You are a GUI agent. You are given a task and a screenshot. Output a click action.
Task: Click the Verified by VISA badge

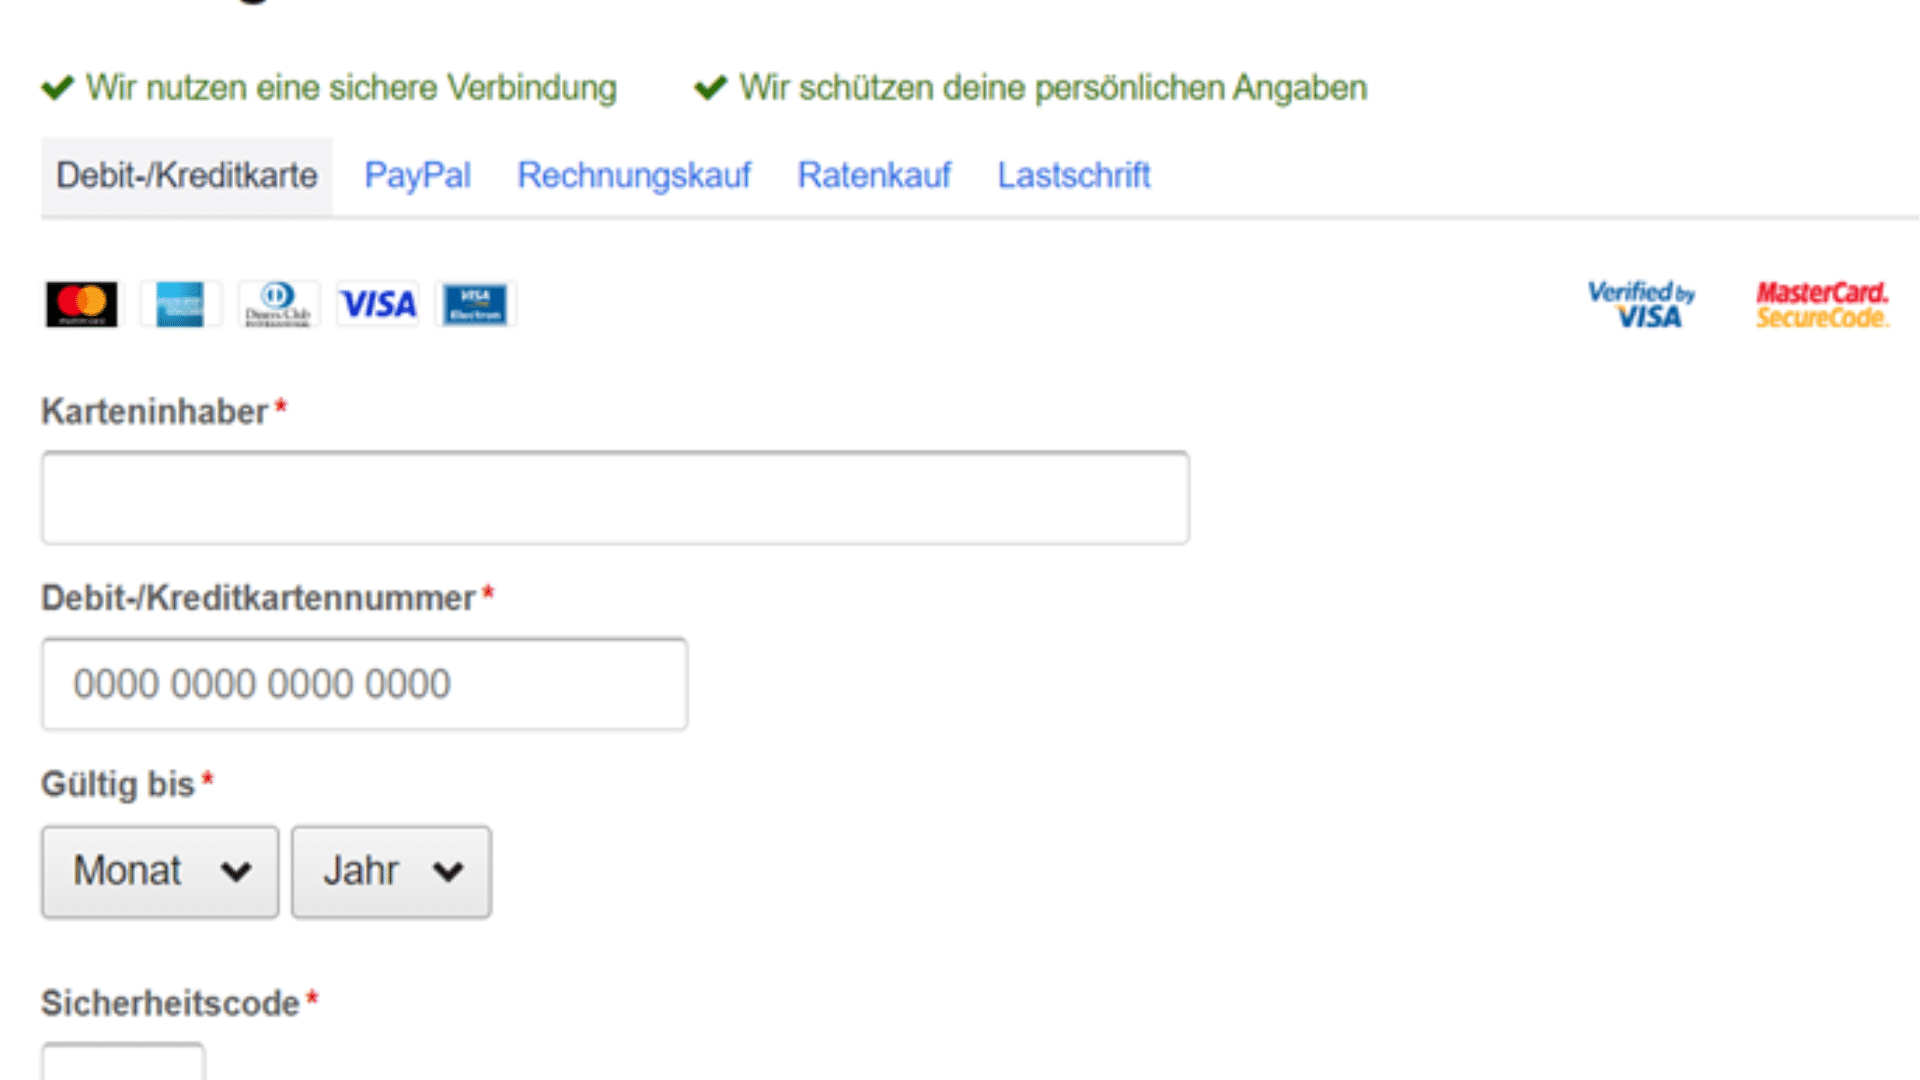click(1641, 304)
